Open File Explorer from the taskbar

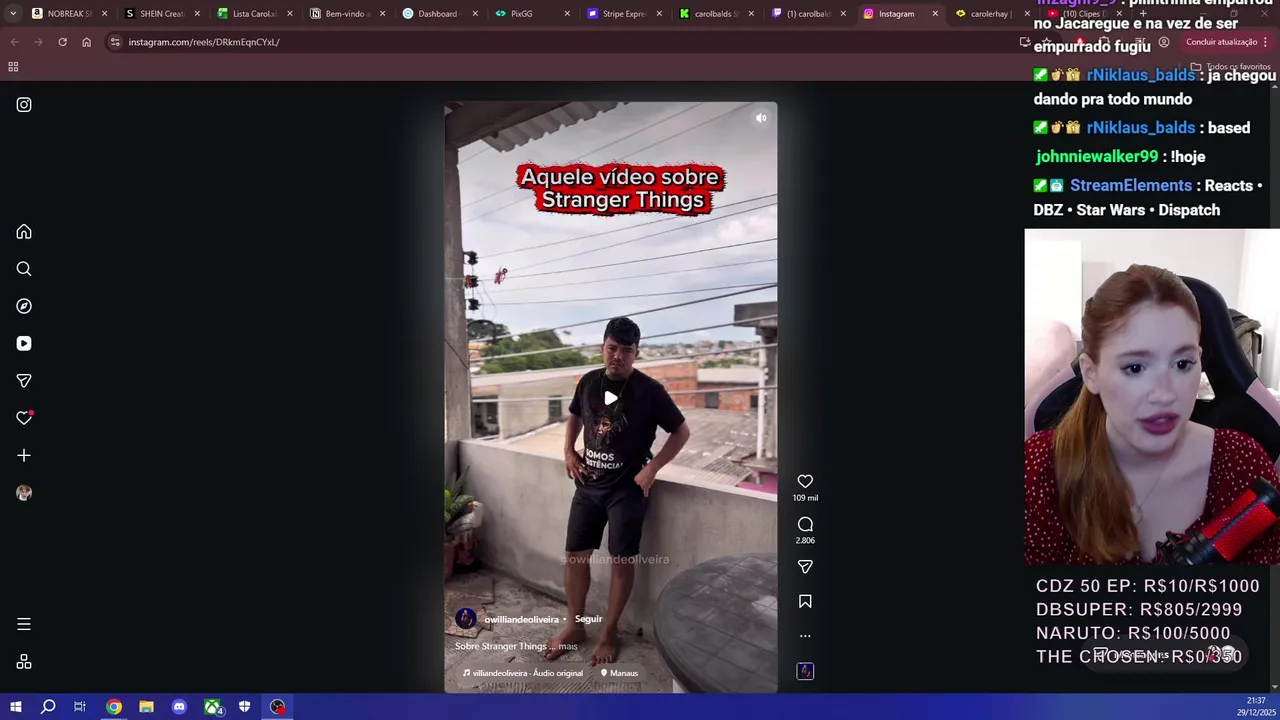coord(146,707)
